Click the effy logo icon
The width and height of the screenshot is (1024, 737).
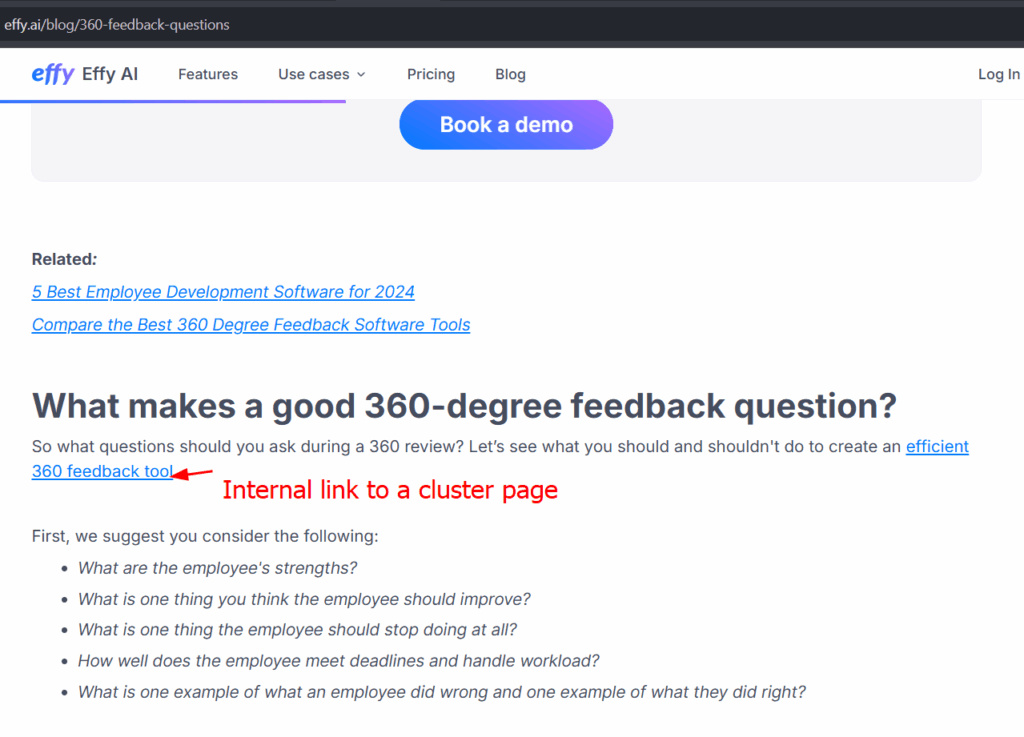click(x=53, y=74)
